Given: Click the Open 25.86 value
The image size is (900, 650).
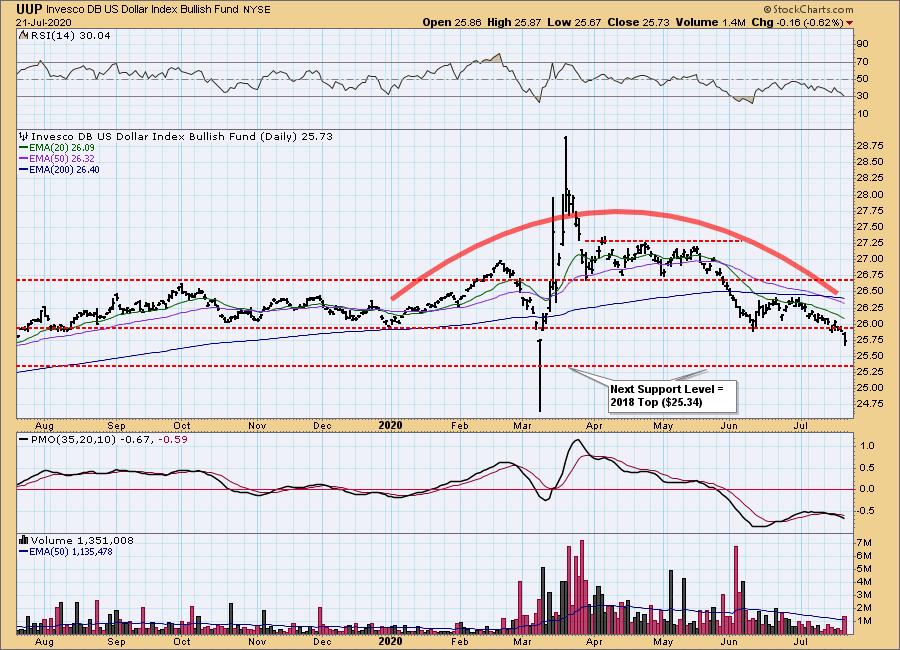Looking at the screenshot, I should [453, 22].
